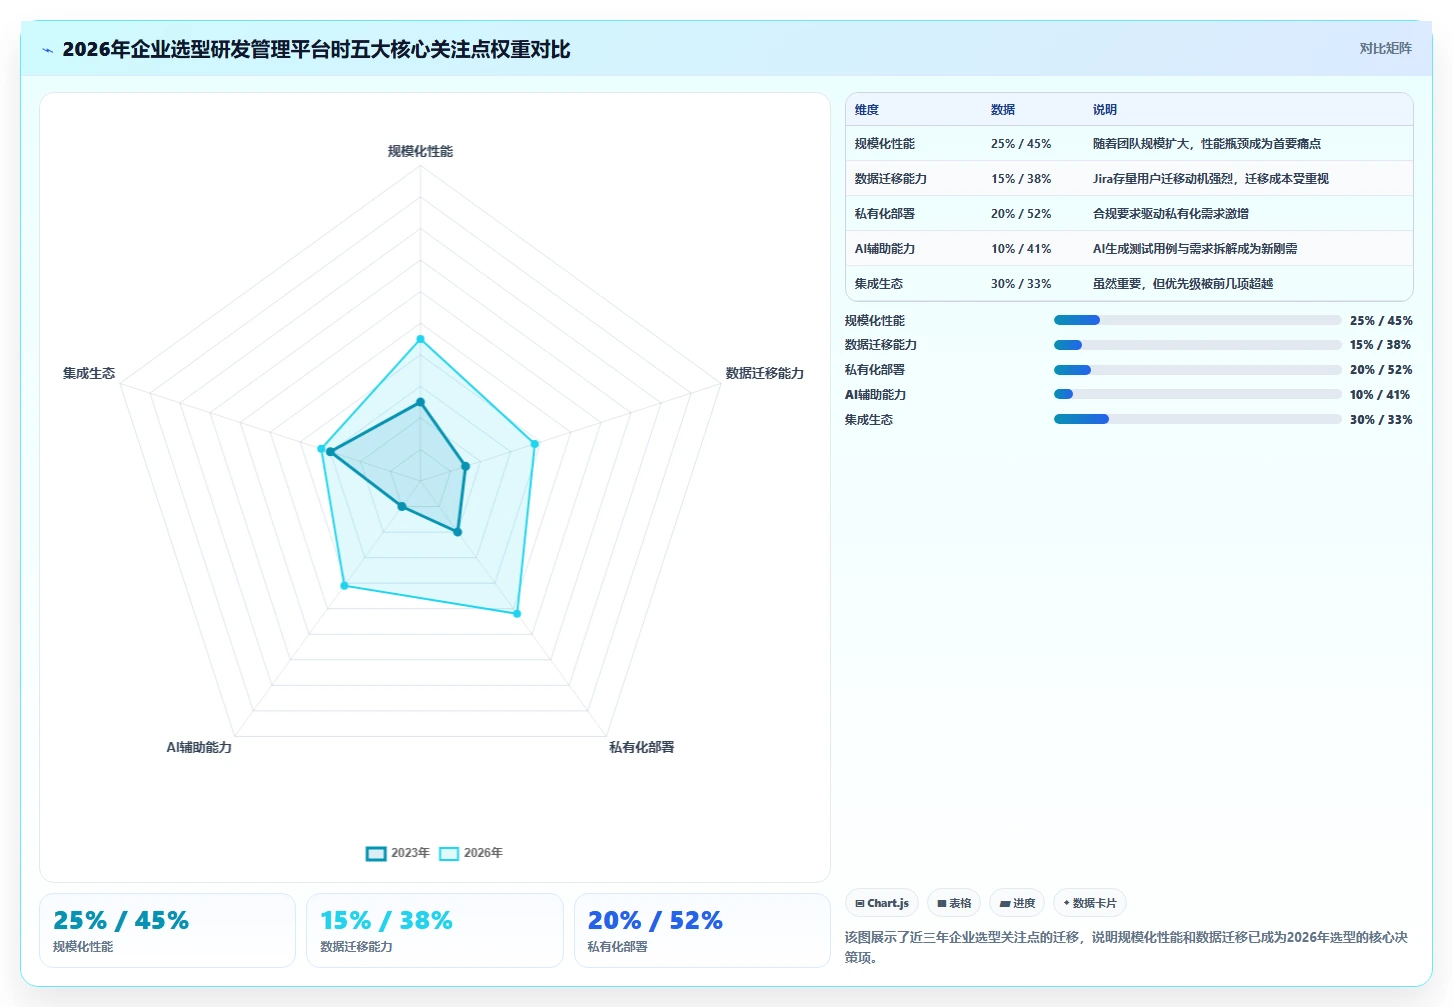
Task: Click the table cell 10% / 41%
Action: click(x=1021, y=249)
